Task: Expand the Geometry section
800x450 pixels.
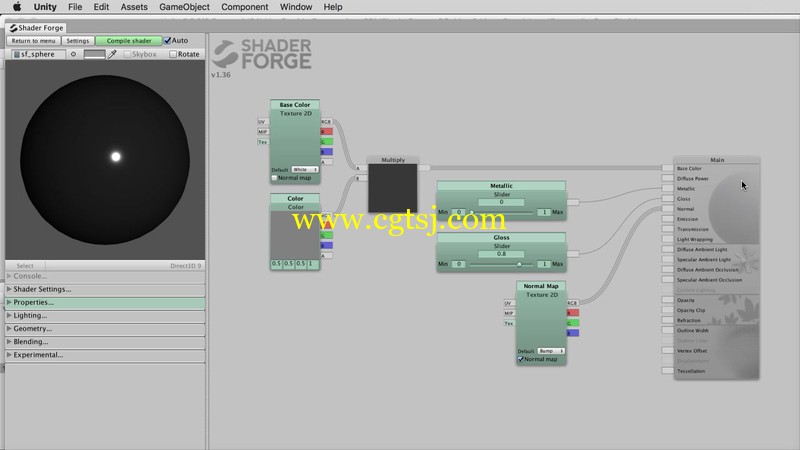Action: (x=105, y=329)
